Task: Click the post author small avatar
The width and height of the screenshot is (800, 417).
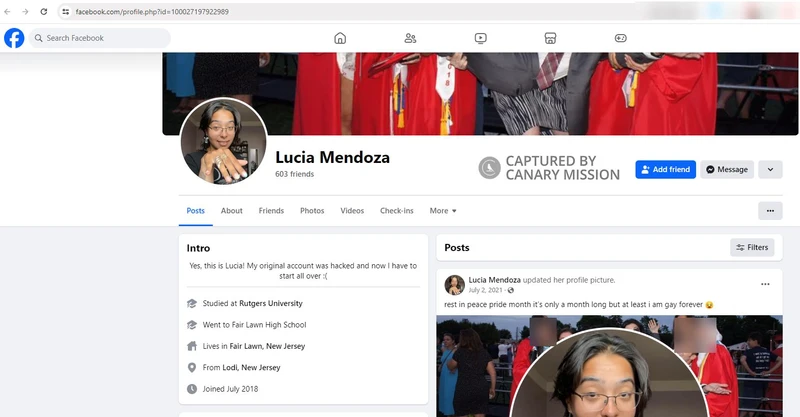Action: point(454,285)
